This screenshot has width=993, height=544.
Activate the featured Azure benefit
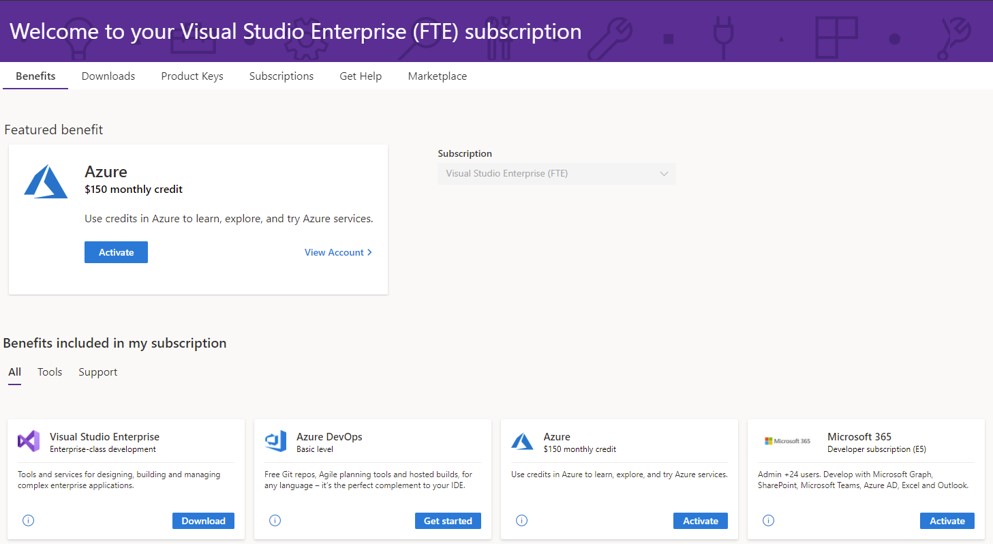pyautogui.click(x=116, y=252)
